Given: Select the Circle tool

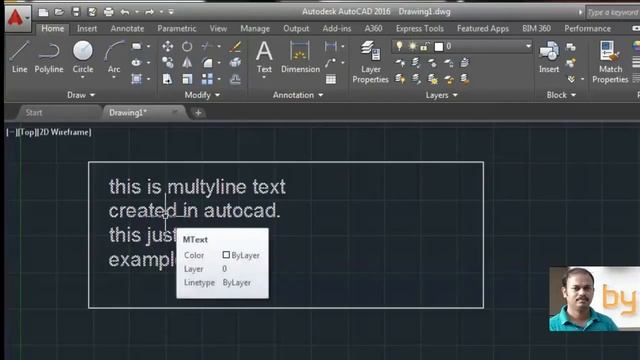Looking at the screenshot, I should tap(83, 57).
